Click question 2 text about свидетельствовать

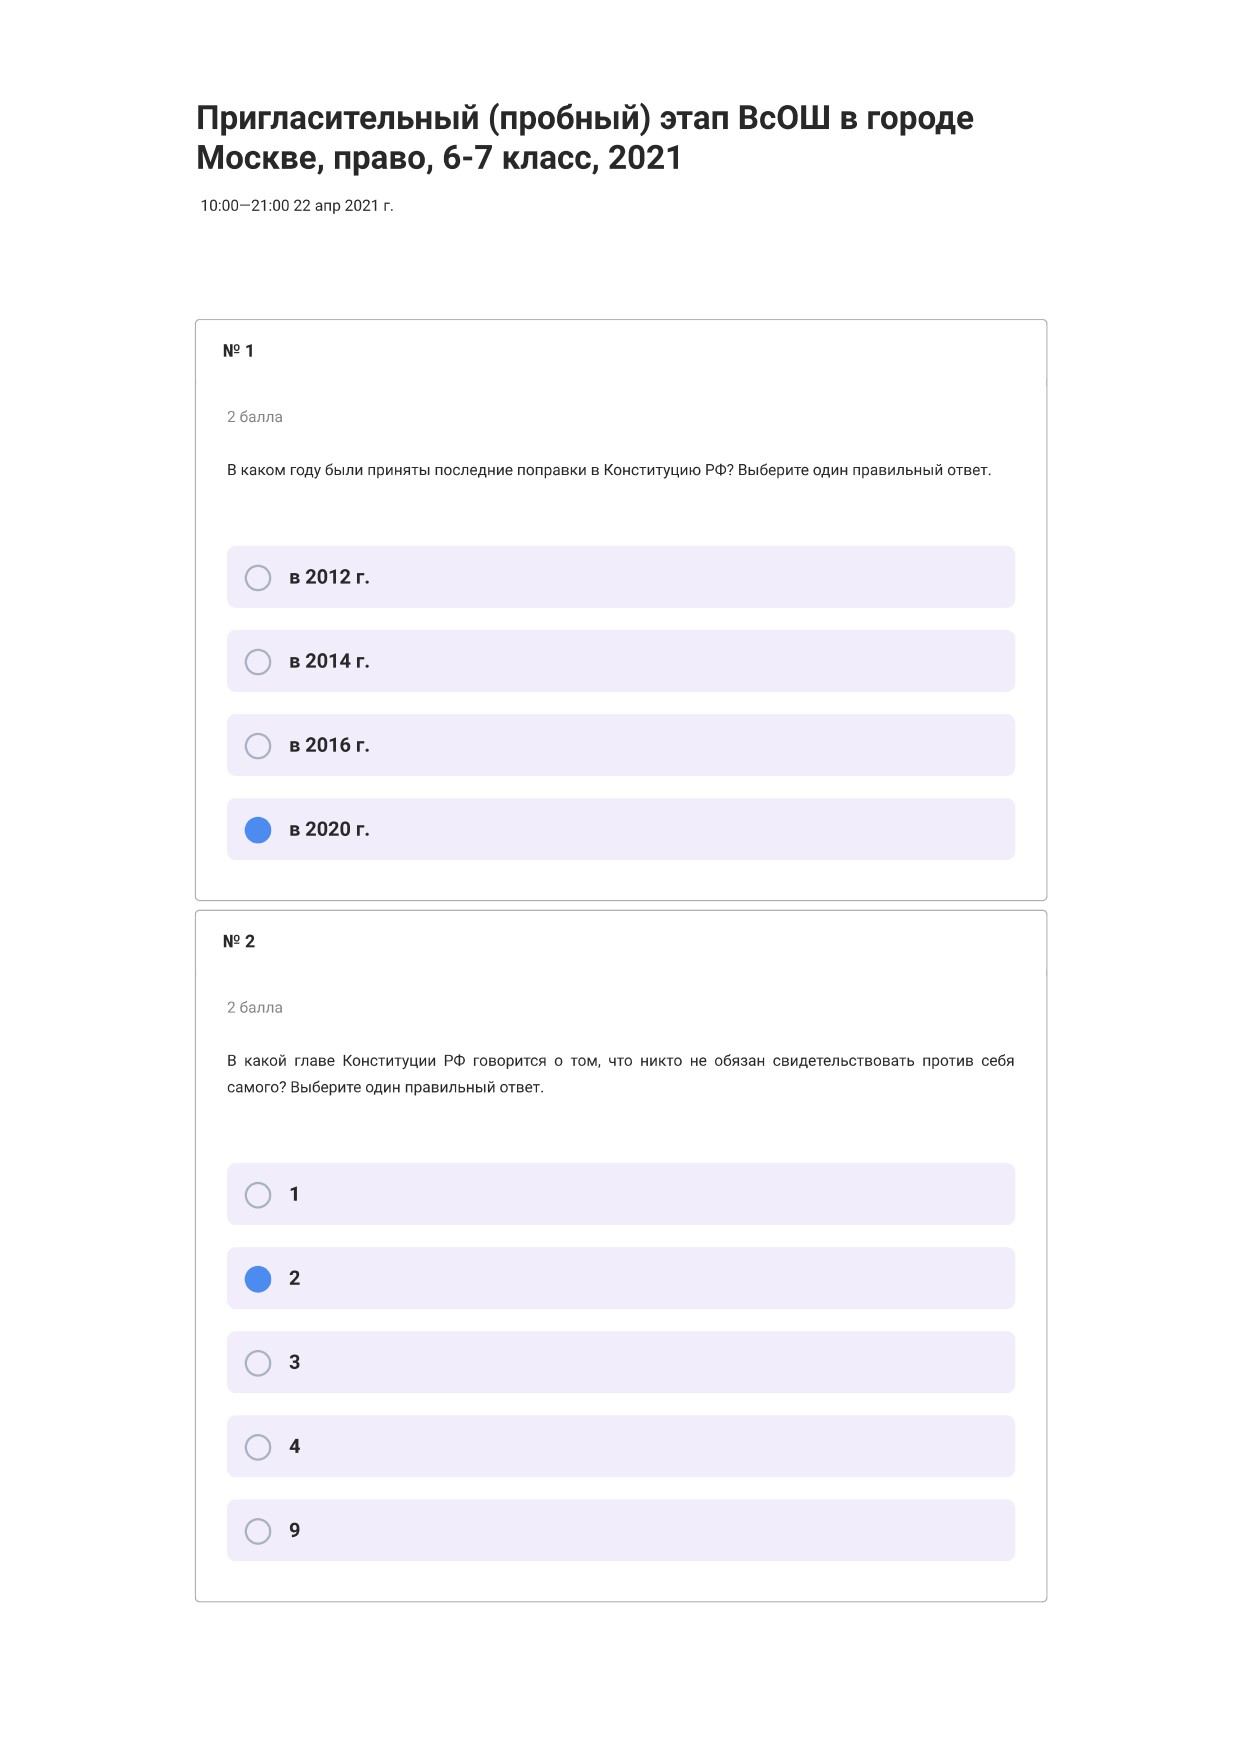pos(621,1074)
